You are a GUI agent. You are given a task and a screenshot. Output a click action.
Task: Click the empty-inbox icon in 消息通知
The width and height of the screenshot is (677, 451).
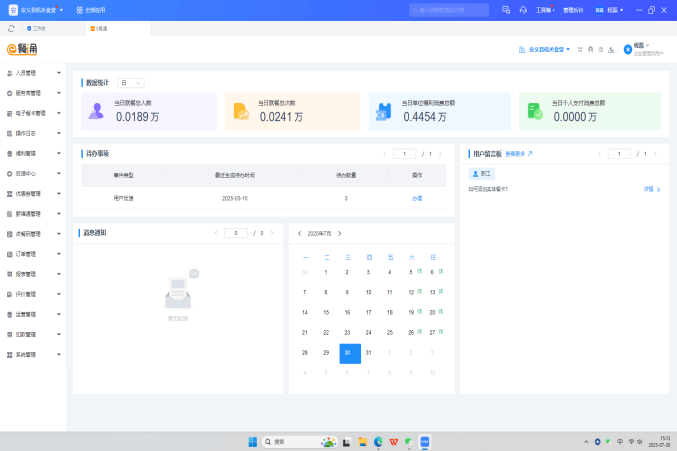click(178, 293)
